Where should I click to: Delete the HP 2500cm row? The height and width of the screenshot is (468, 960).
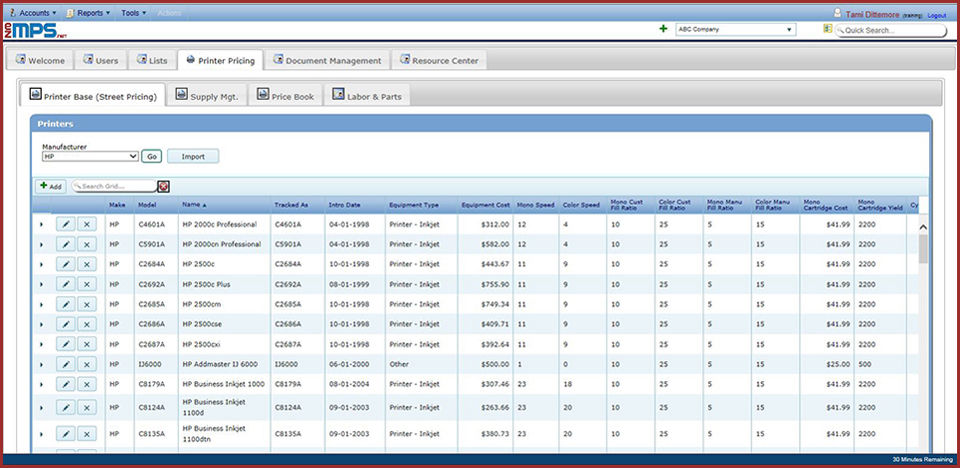coord(86,304)
